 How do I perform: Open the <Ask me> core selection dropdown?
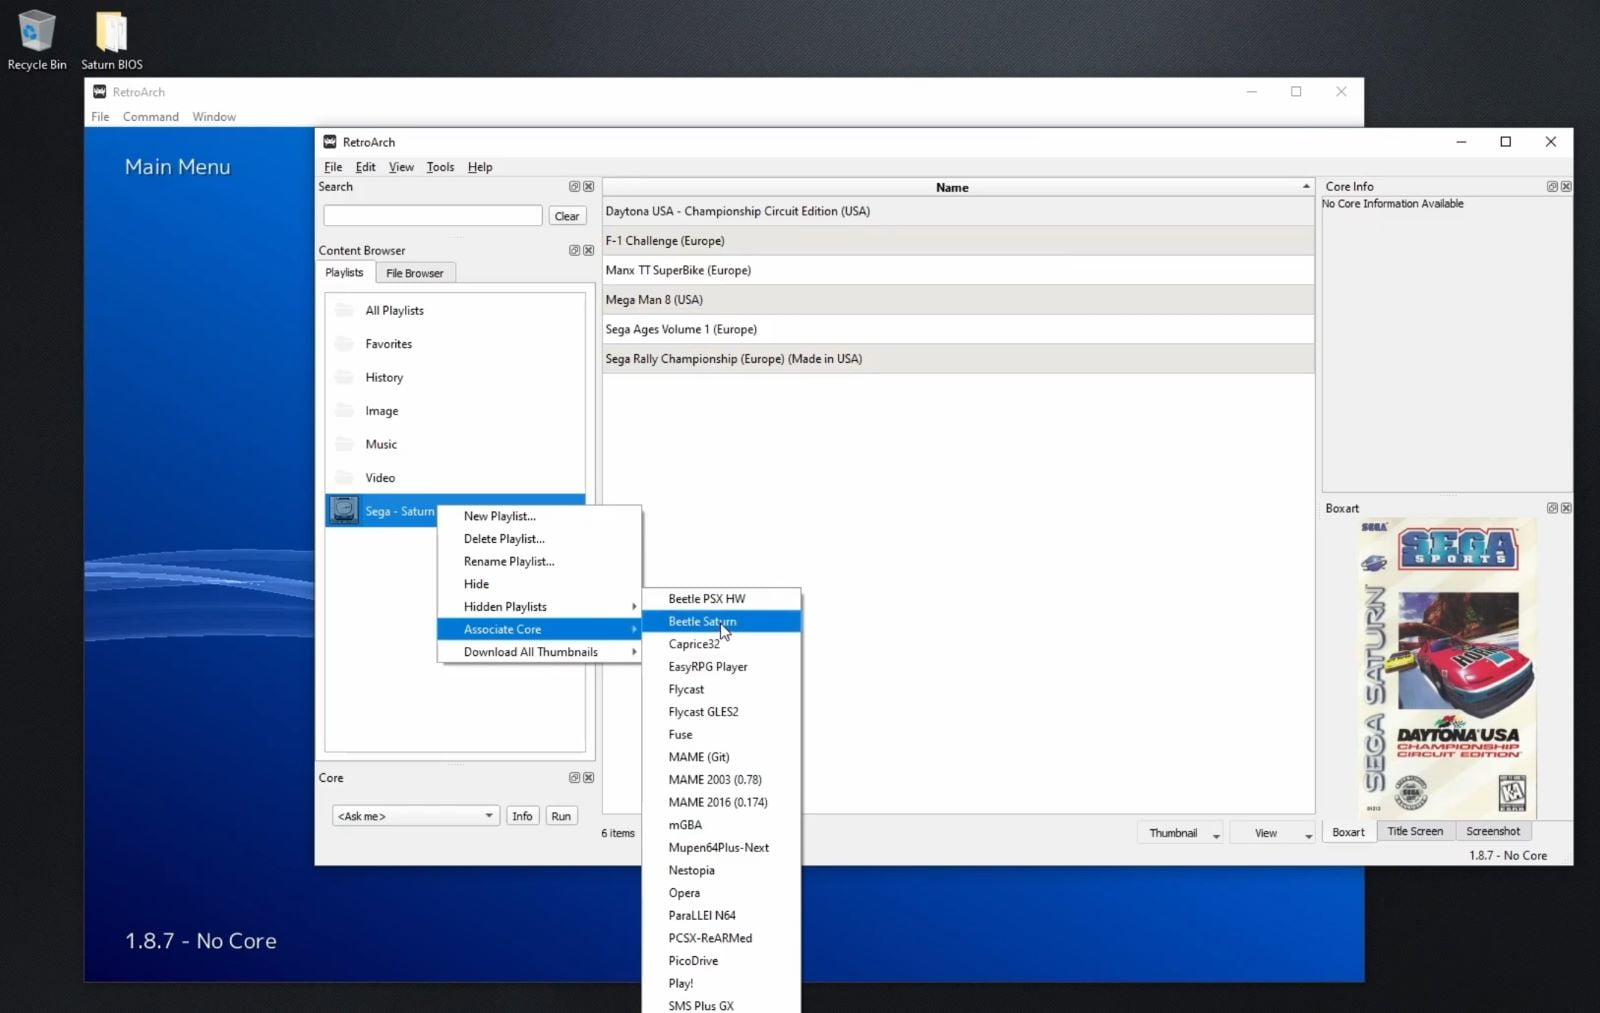tap(414, 815)
